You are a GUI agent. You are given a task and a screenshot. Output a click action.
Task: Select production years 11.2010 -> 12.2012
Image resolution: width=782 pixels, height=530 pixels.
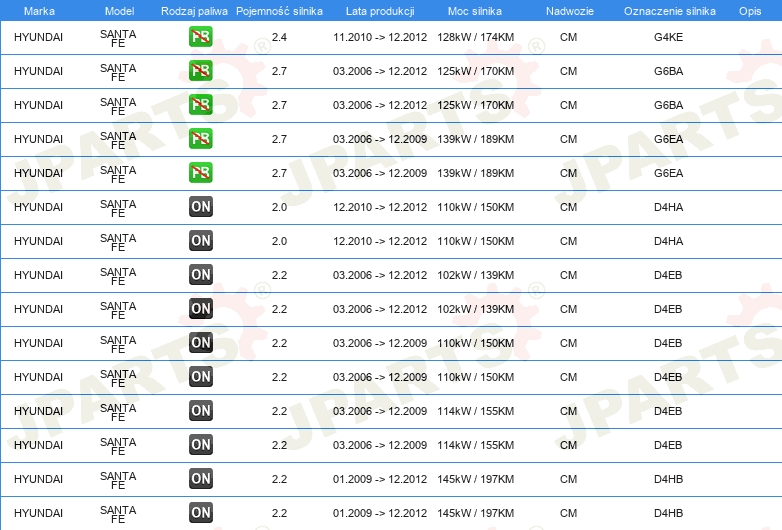[380, 37]
